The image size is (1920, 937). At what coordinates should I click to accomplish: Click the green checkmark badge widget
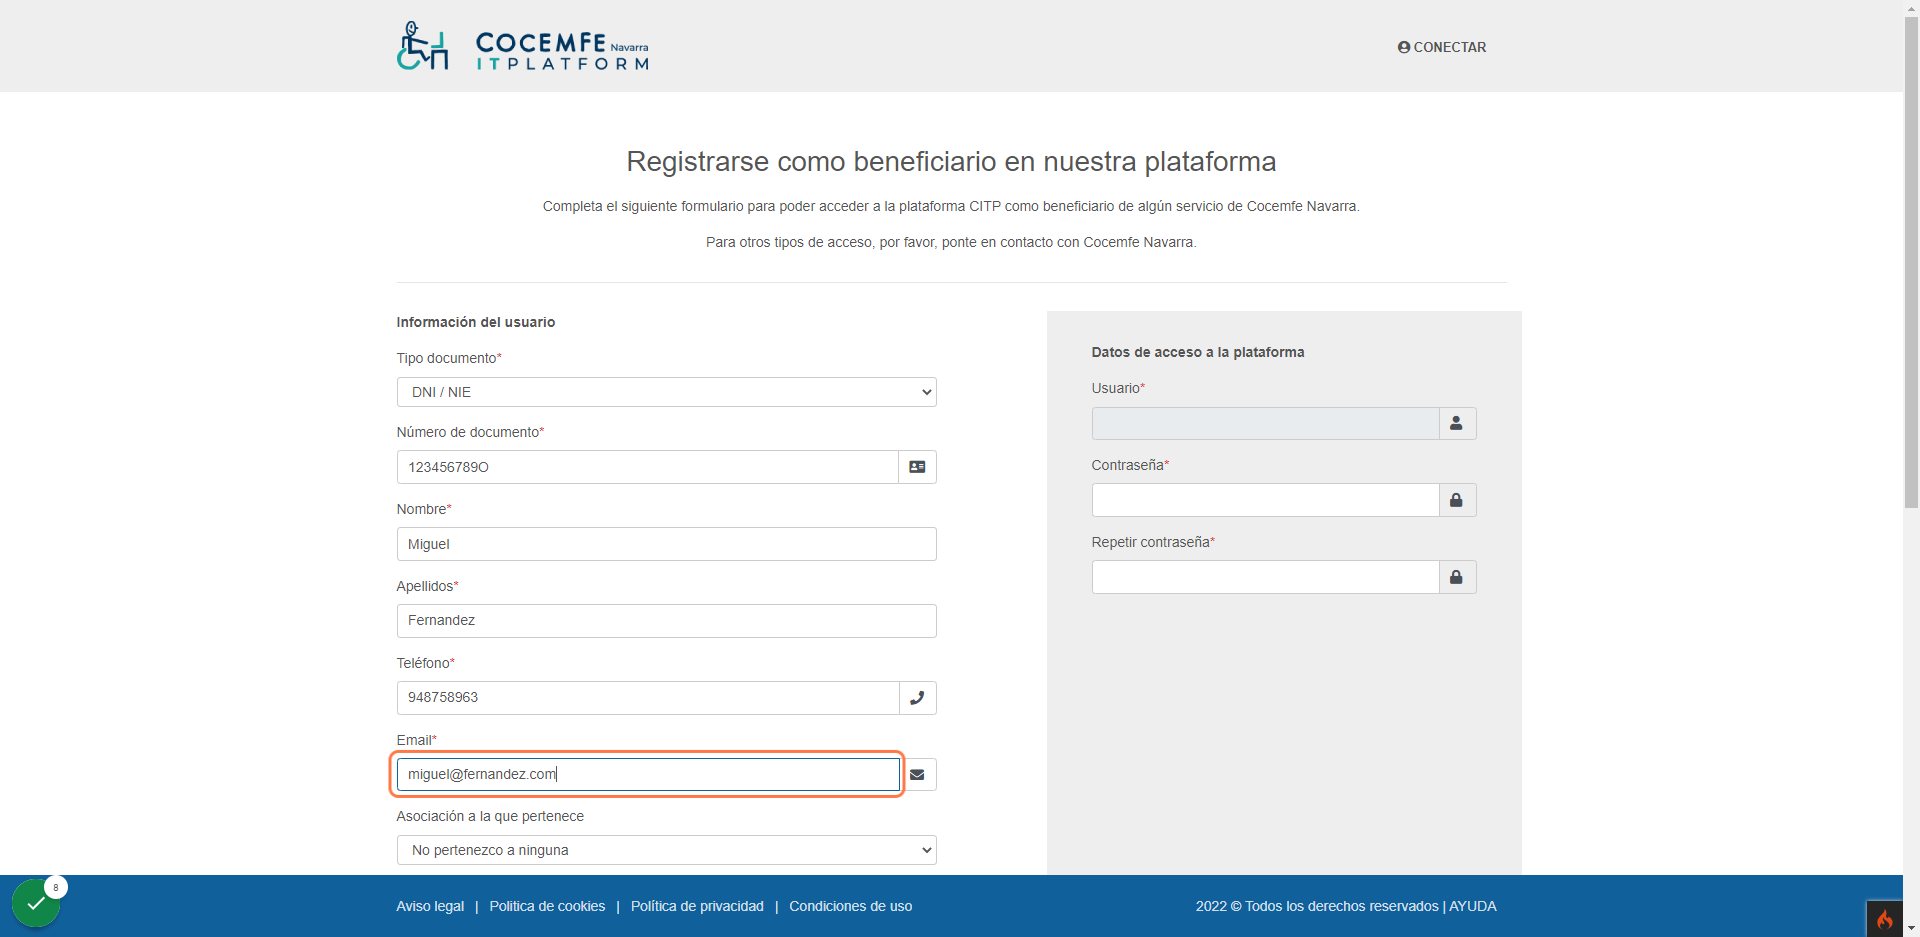pos(37,902)
